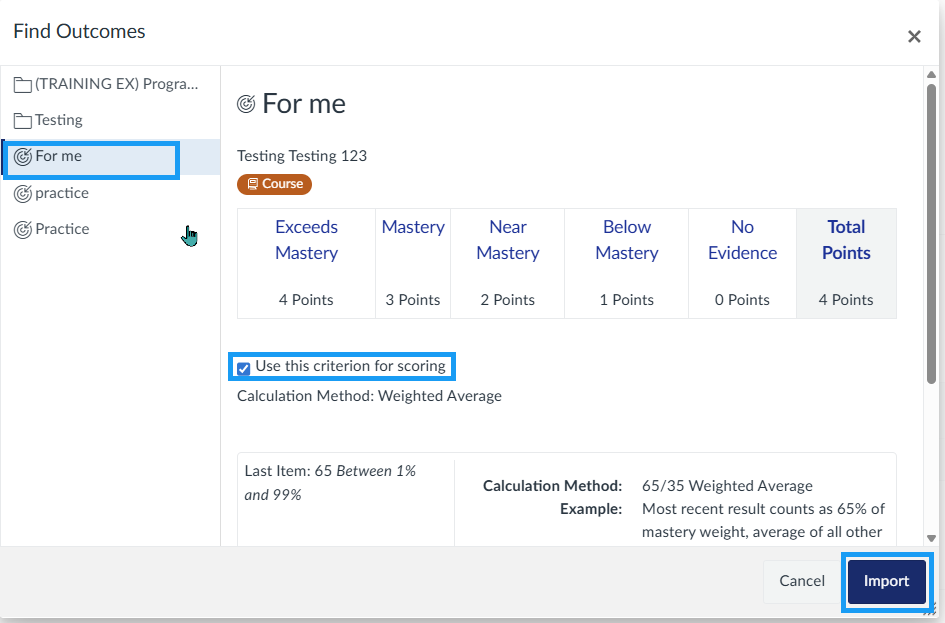Select the For me outcome
The height and width of the screenshot is (623, 945).
click(59, 157)
